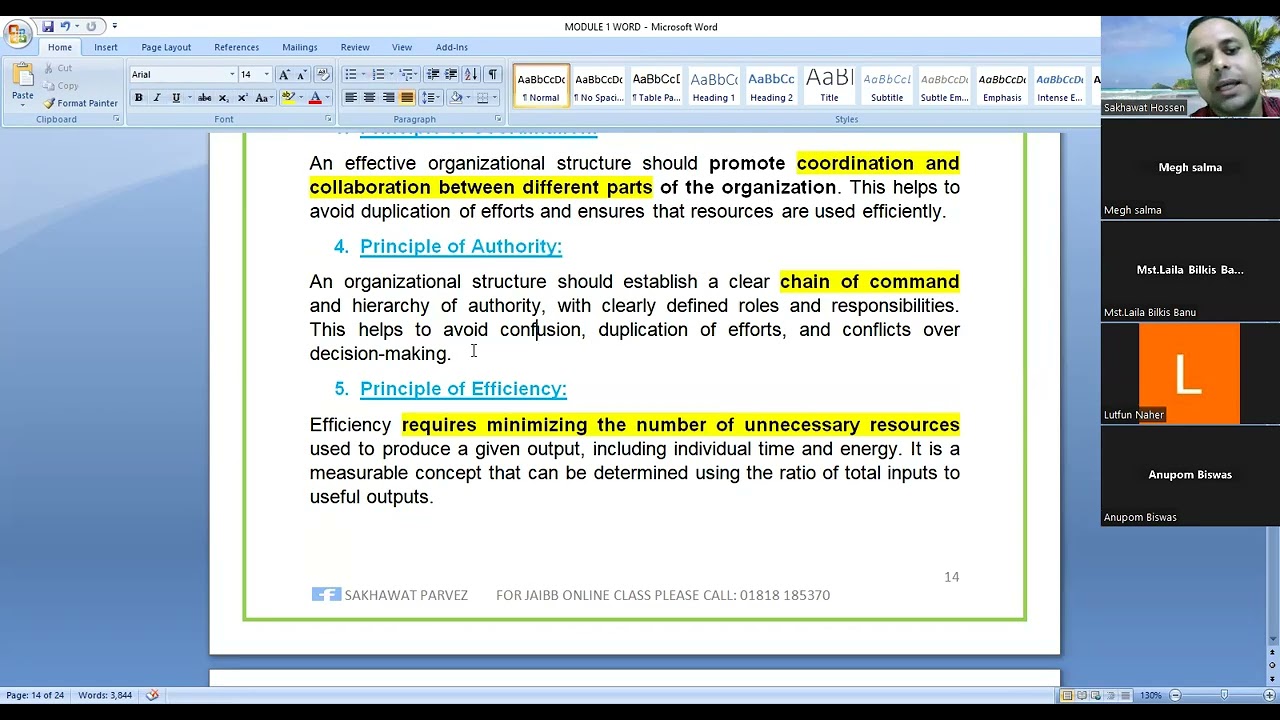Open the Mailings tab
This screenshot has width=1280, height=720.
(x=300, y=47)
